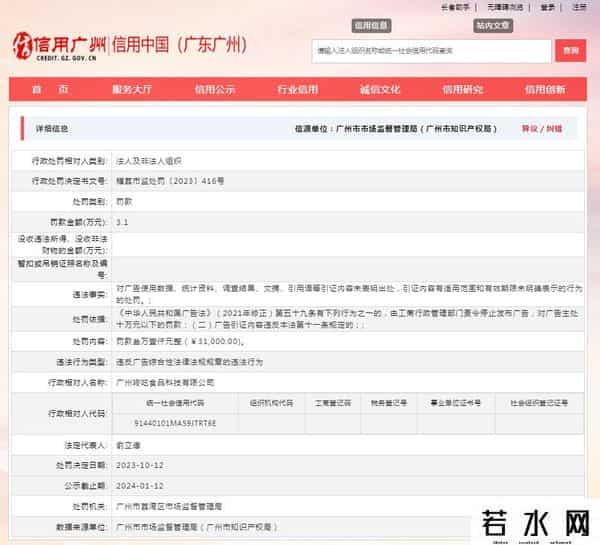This screenshot has width=600, height=545.
Task: Click the 罚款金额(万元) row label
Action: click(x=78, y=222)
